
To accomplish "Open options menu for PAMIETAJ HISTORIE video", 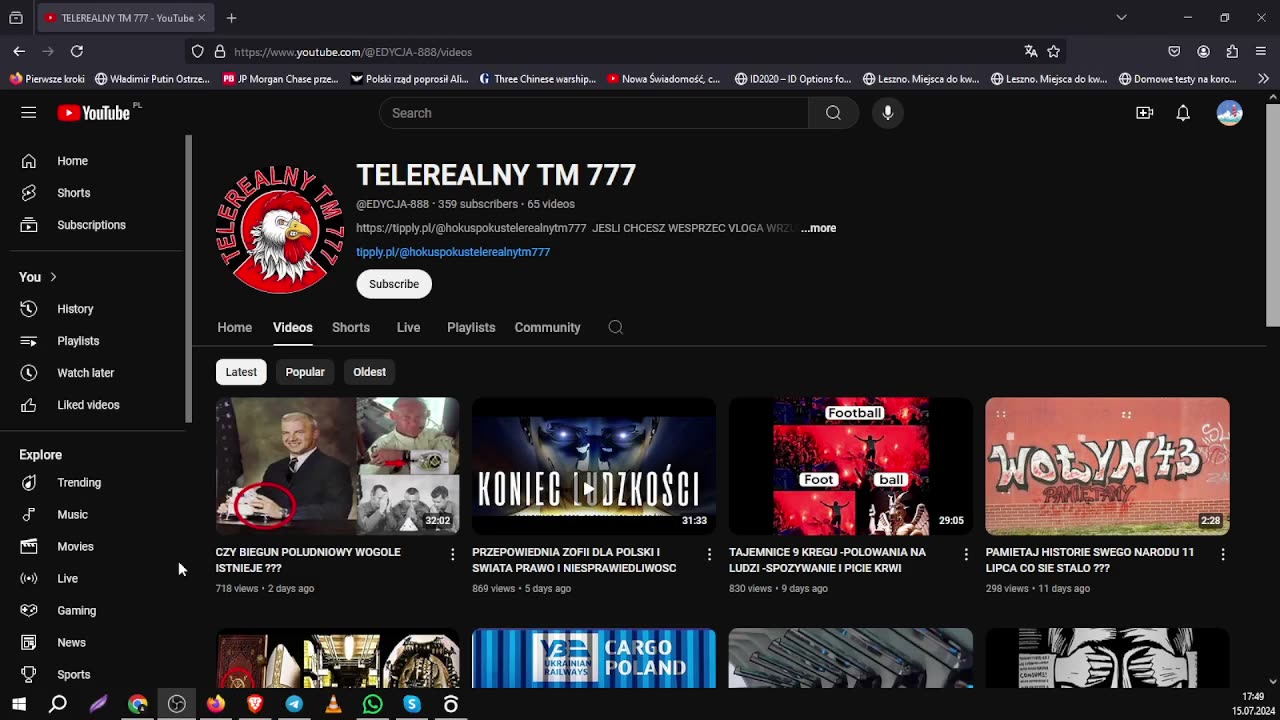I will (1222, 554).
